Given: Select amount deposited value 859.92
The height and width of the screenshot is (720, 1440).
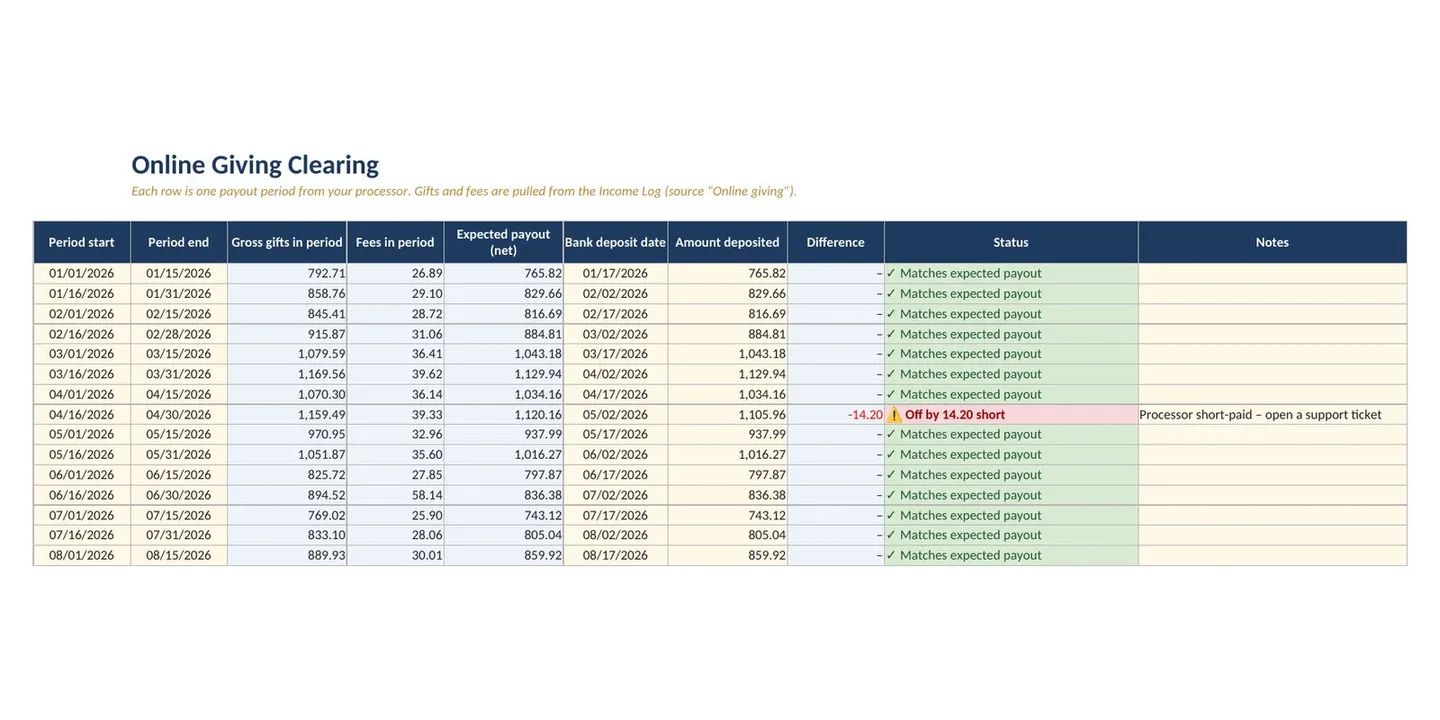Looking at the screenshot, I should pos(728,555).
